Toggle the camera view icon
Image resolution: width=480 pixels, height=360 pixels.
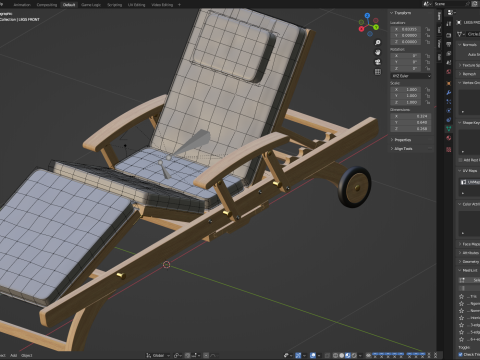pos(378,62)
